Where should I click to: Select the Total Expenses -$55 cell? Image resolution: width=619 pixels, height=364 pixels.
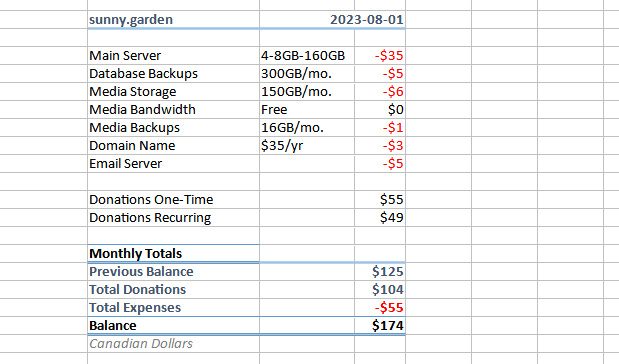click(x=380, y=308)
